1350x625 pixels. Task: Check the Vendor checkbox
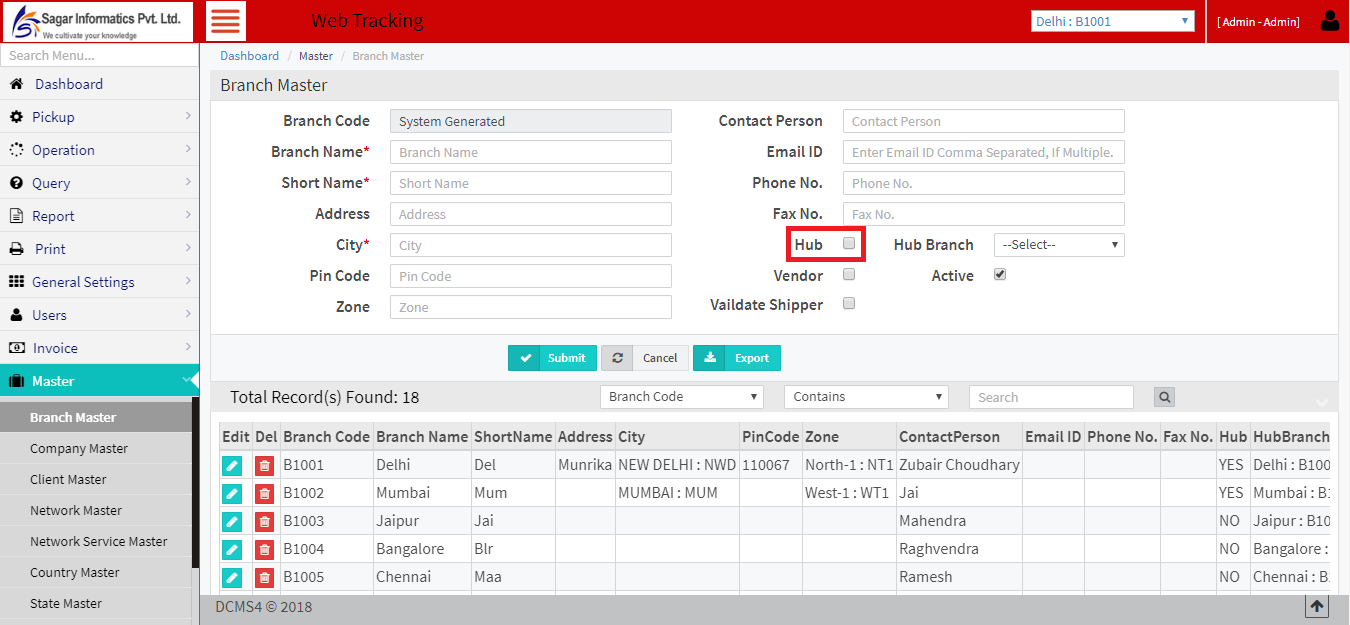(848, 274)
